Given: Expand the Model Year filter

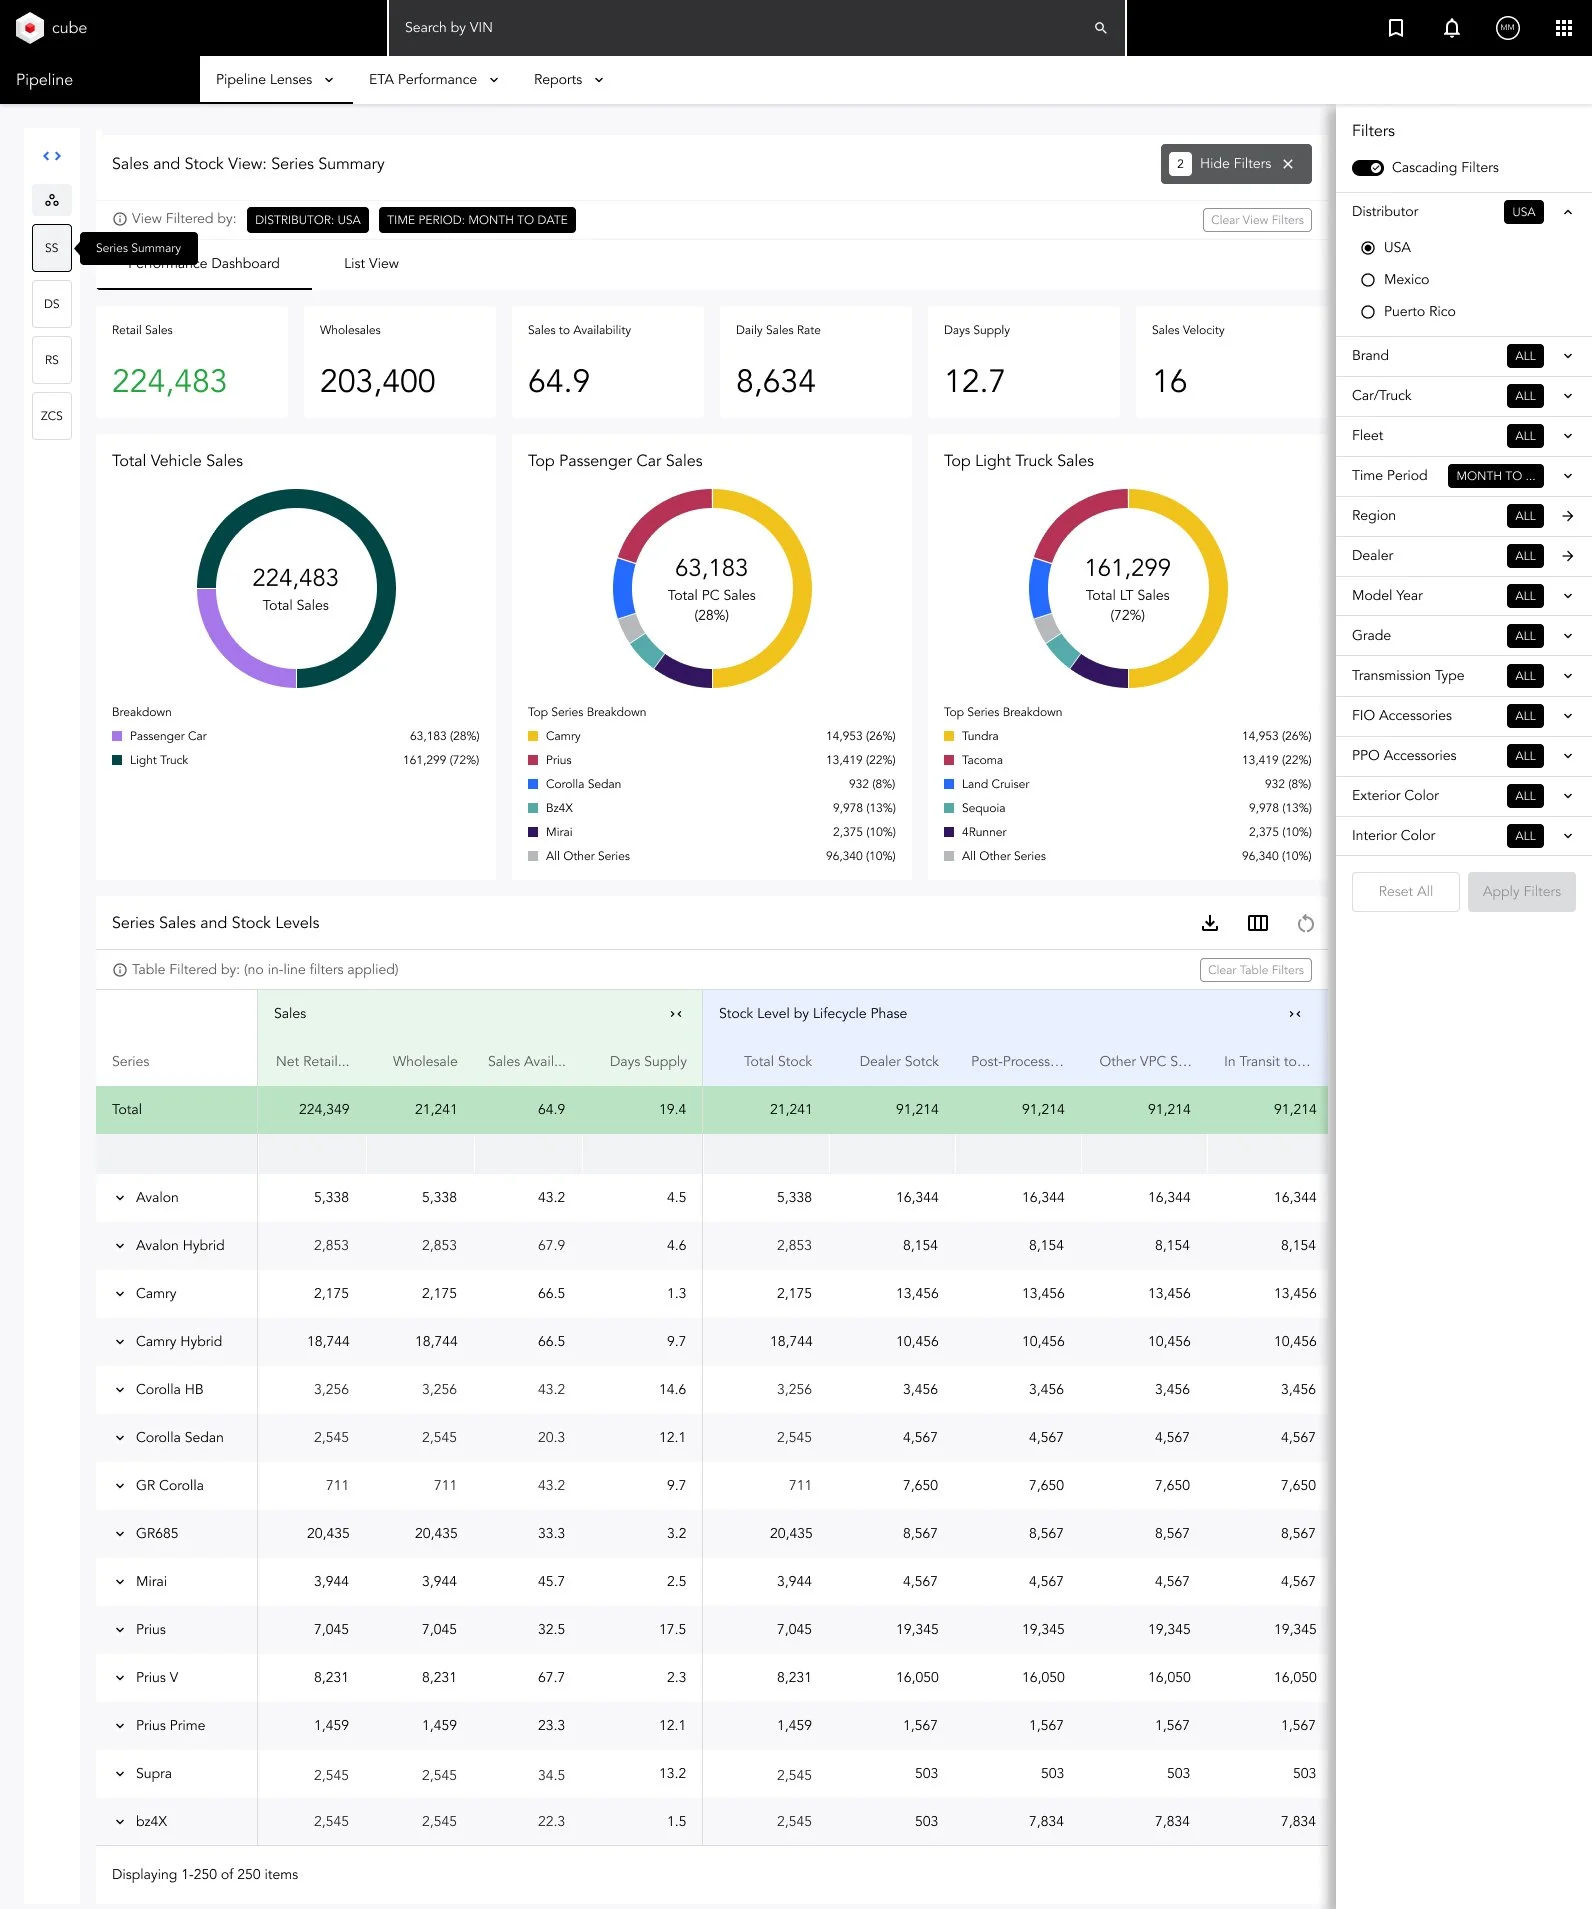Looking at the screenshot, I should click(1568, 596).
